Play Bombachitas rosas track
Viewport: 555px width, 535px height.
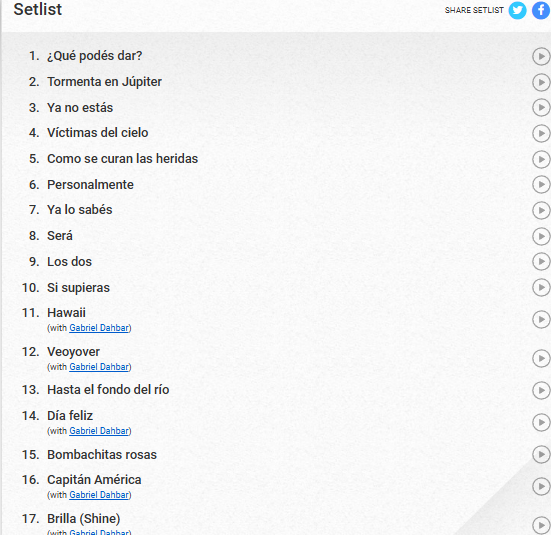[x=541, y=454]
